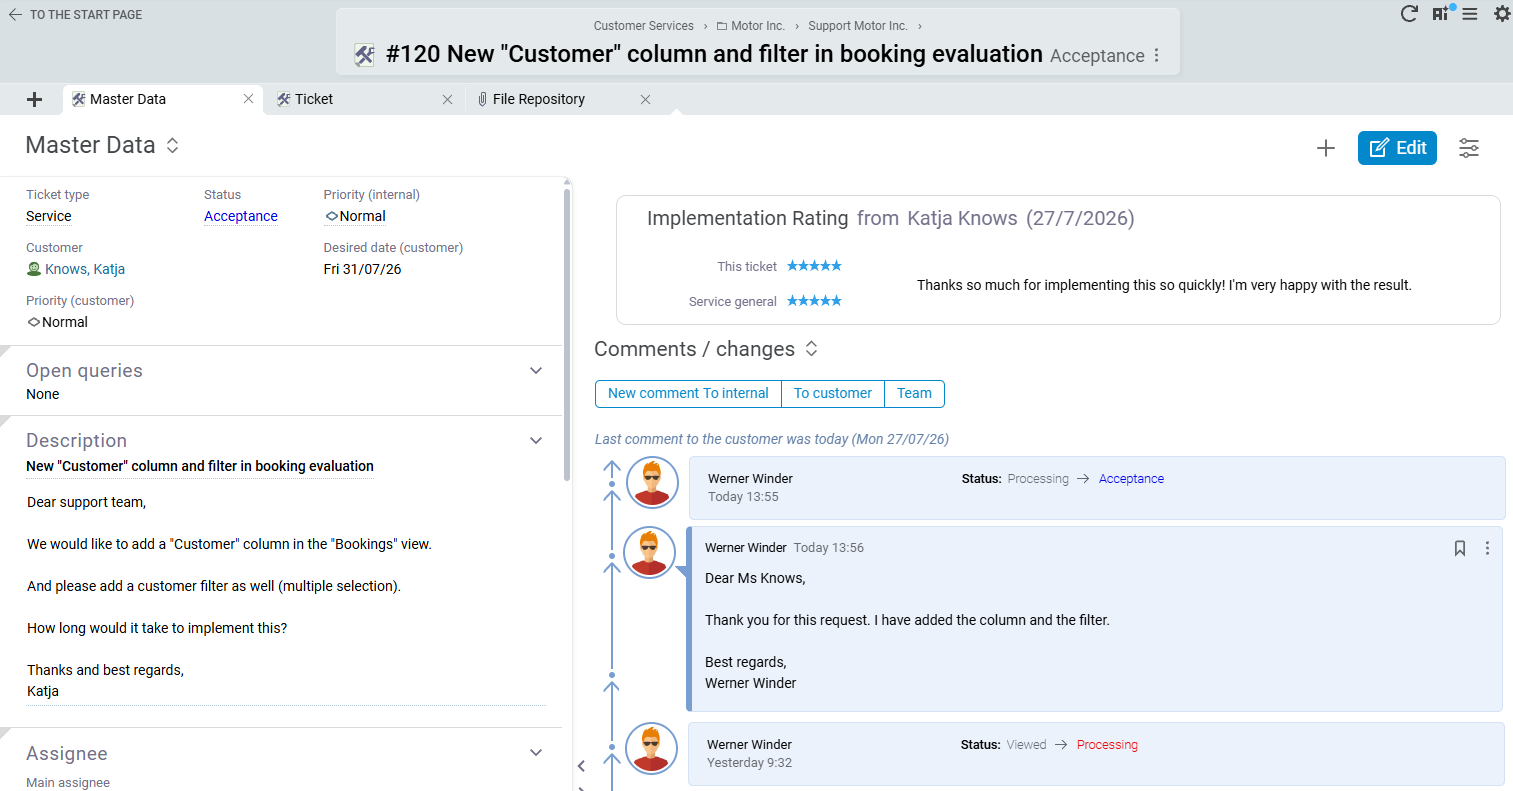Image resolution: width=1513 pixels, height=791 pixels.
Task: Select New comment To internal
Action: pyautogui.click(x=688, y=393)
